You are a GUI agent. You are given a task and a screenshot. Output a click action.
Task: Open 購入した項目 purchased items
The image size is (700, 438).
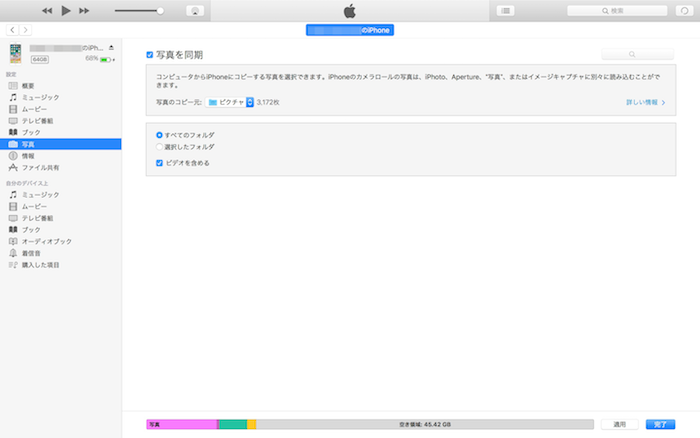tap(61, 265)
